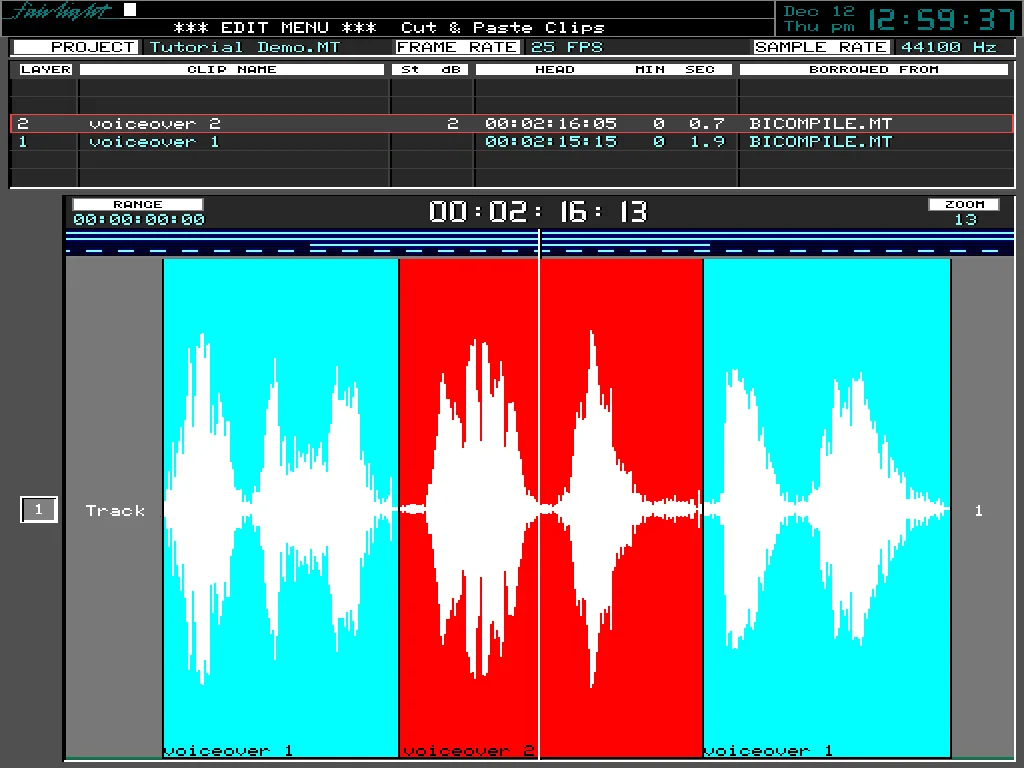Click the white square beside Fairlight logo

coord(130,9)
